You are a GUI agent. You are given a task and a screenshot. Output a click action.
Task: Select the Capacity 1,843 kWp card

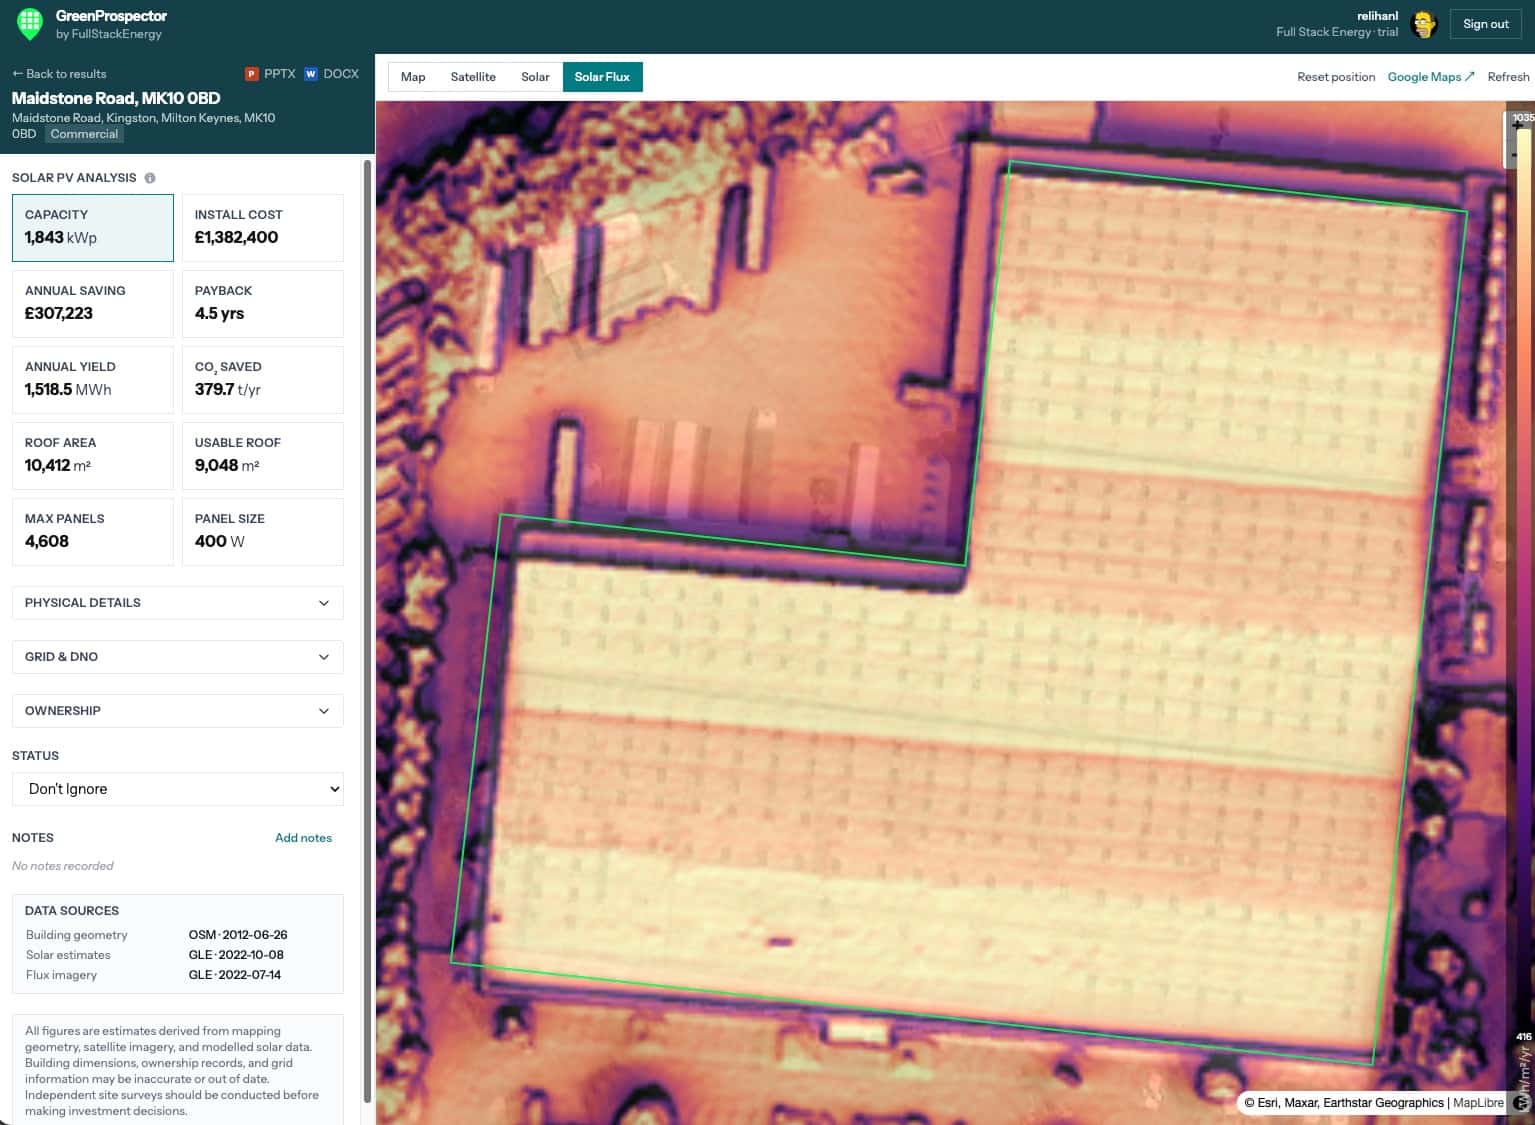tap(93, 228)
